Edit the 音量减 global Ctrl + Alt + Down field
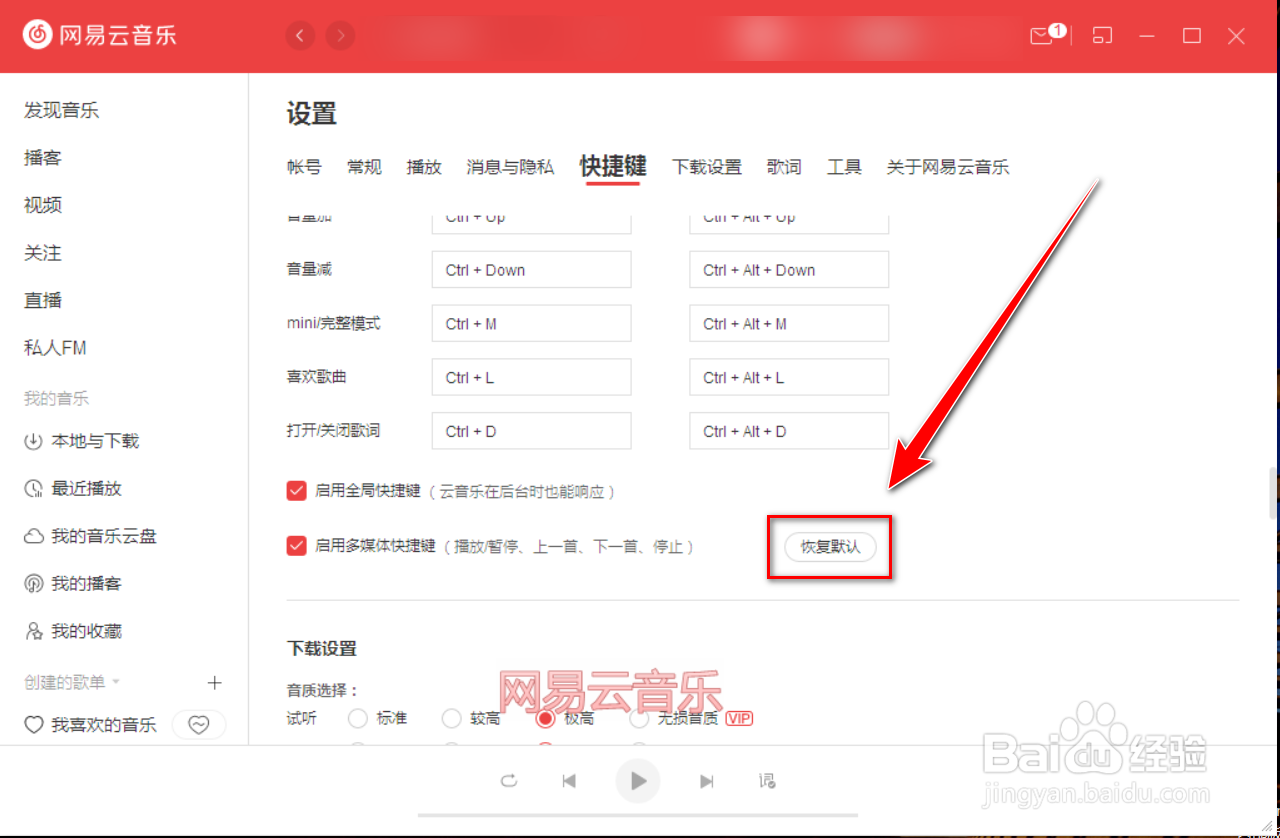 pyautogui.click(x=789, y=270)
